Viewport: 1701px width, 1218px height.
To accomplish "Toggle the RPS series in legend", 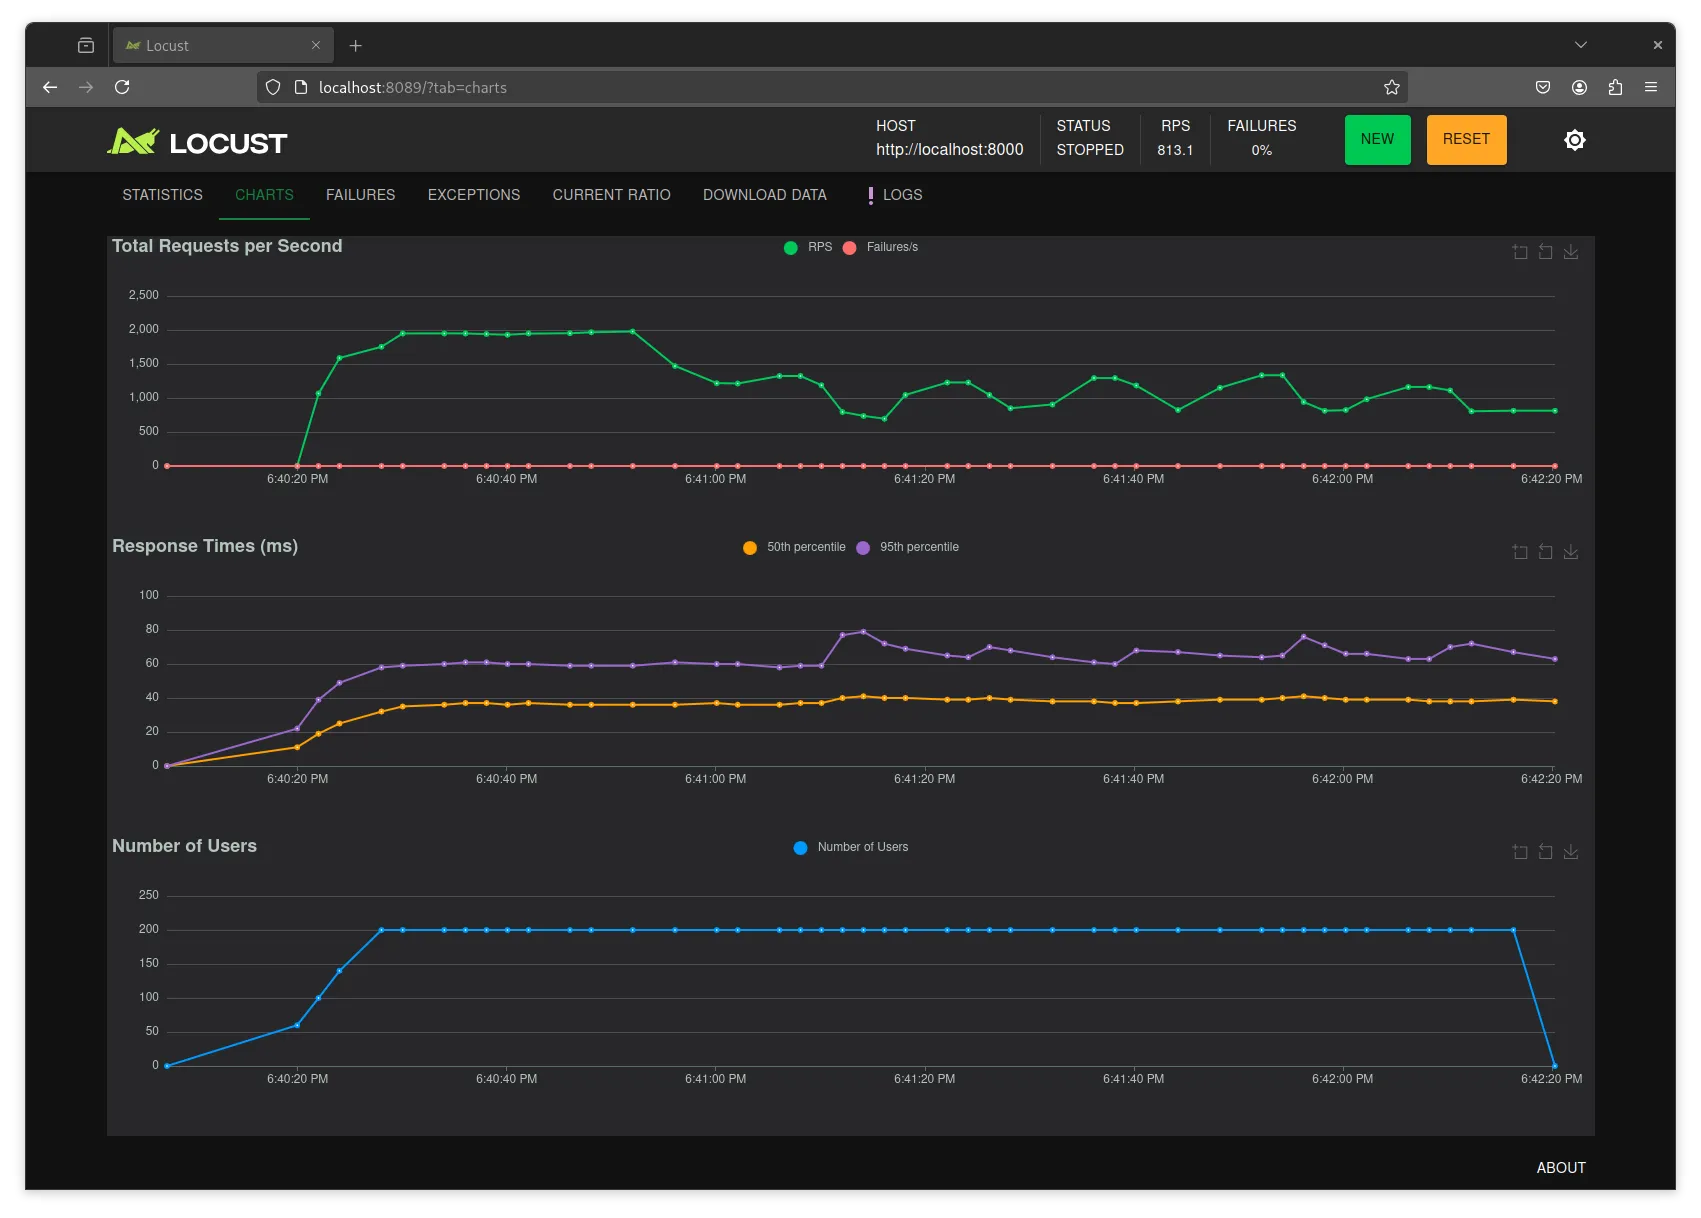I will click(x=808, y=247).
